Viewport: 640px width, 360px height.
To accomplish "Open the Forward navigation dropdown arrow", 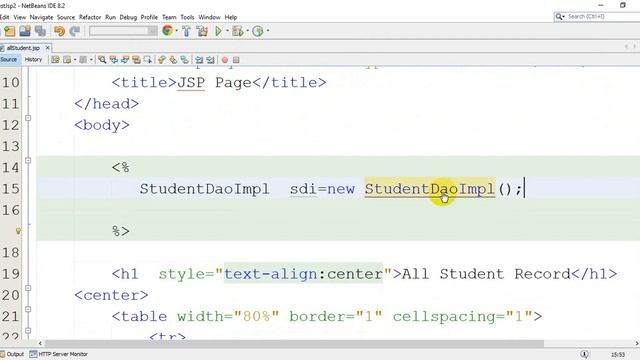I will (91, 60).
